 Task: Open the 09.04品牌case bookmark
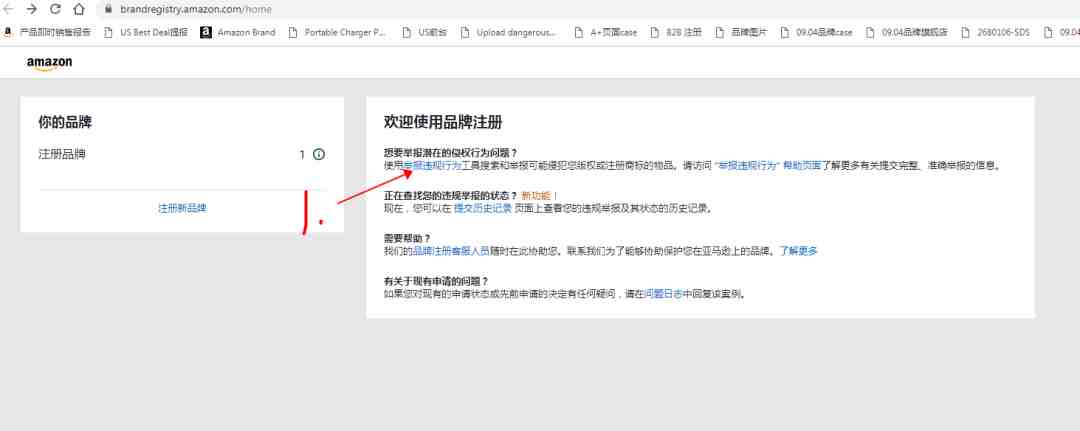tap(816, 32)
